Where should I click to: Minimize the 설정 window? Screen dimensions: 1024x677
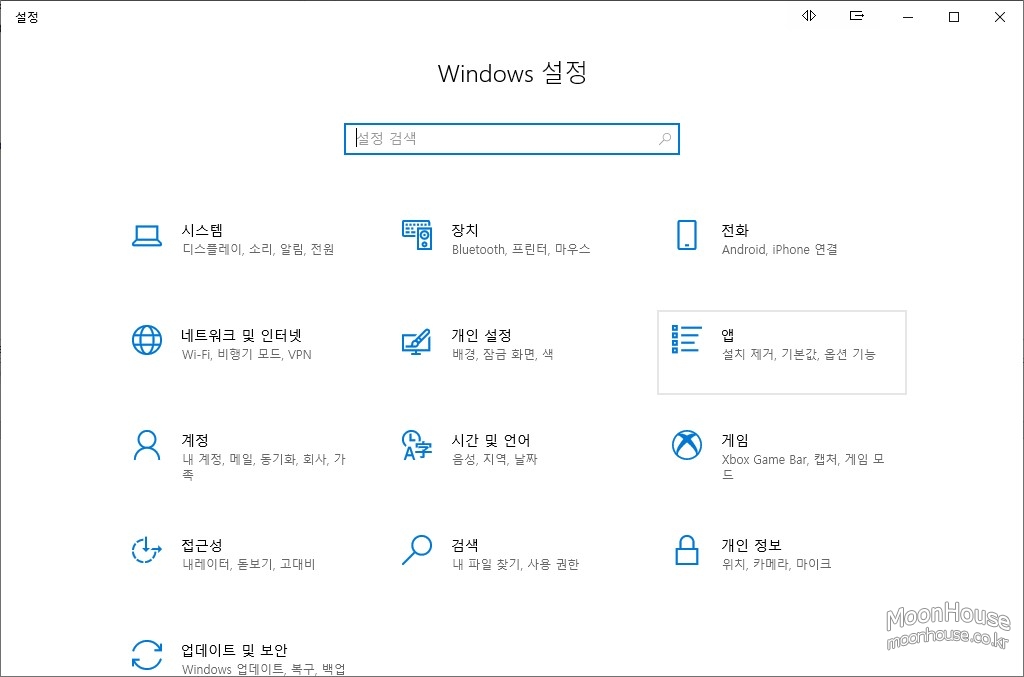(x=908, y=17)
